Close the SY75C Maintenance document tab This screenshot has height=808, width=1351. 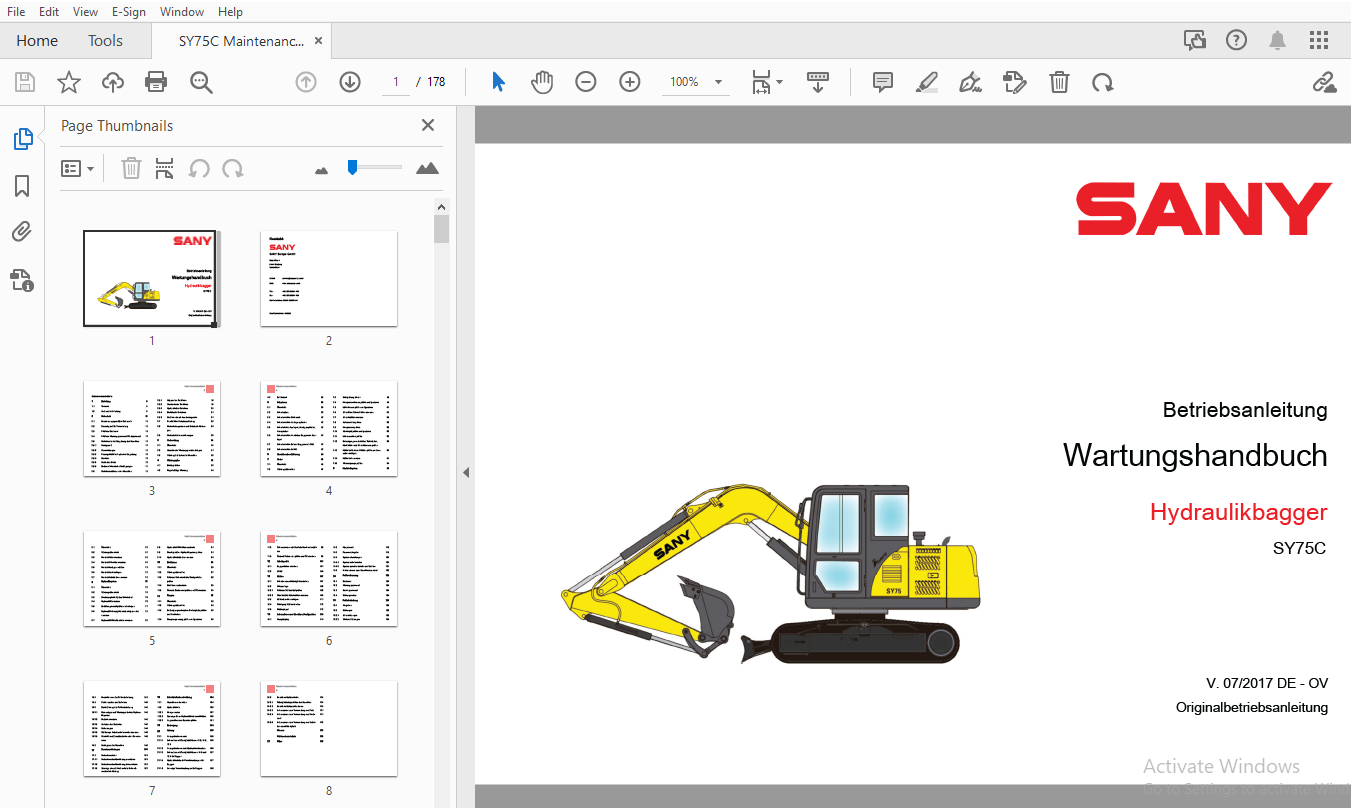click(319, 41)
